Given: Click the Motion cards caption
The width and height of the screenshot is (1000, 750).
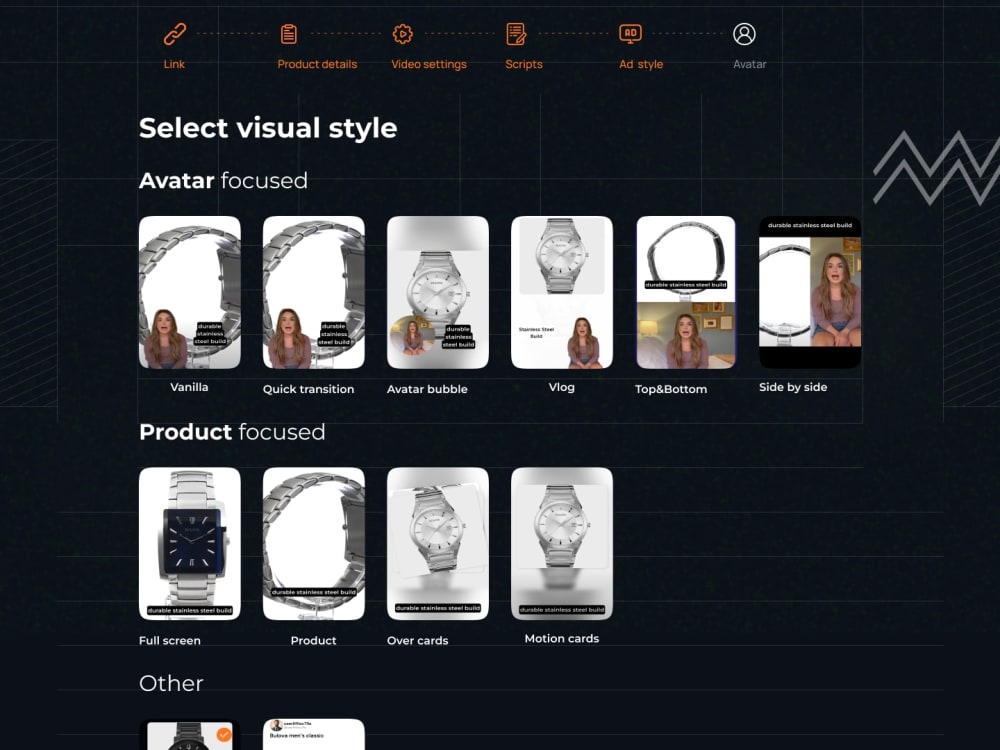Looking at the screenshot, I should pyautogui.click(x=562, y=638).
